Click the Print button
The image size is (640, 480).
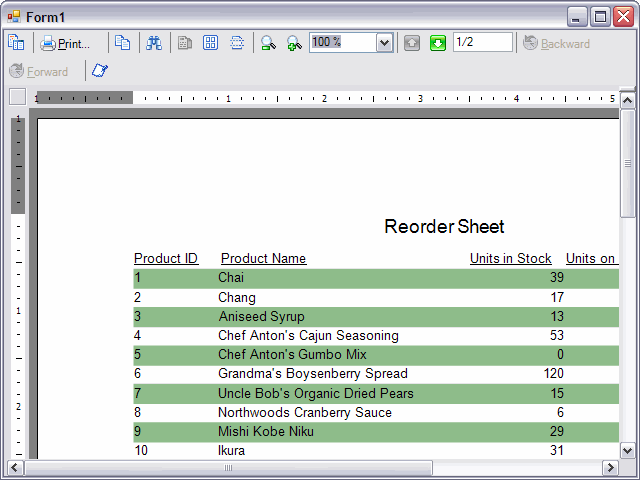point(66,43)
